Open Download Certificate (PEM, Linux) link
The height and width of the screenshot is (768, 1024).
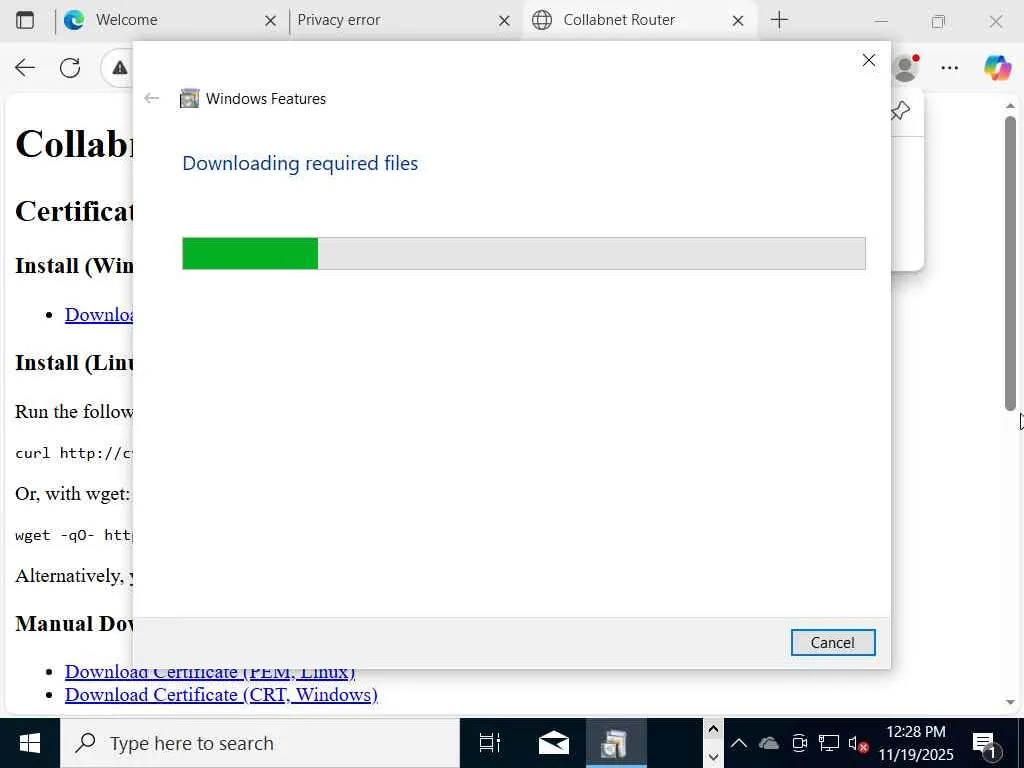[210, 673]
